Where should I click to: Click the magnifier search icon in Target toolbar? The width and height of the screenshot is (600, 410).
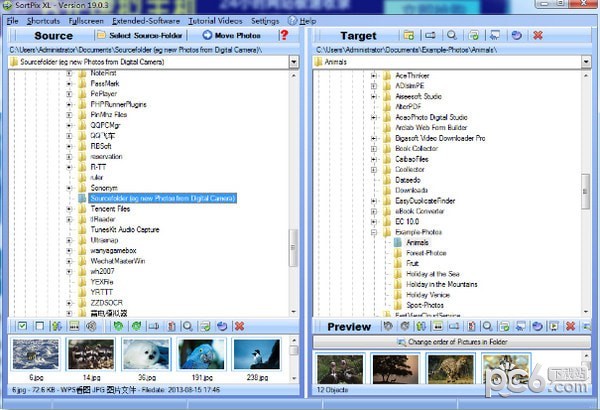(x=451, y=35)
